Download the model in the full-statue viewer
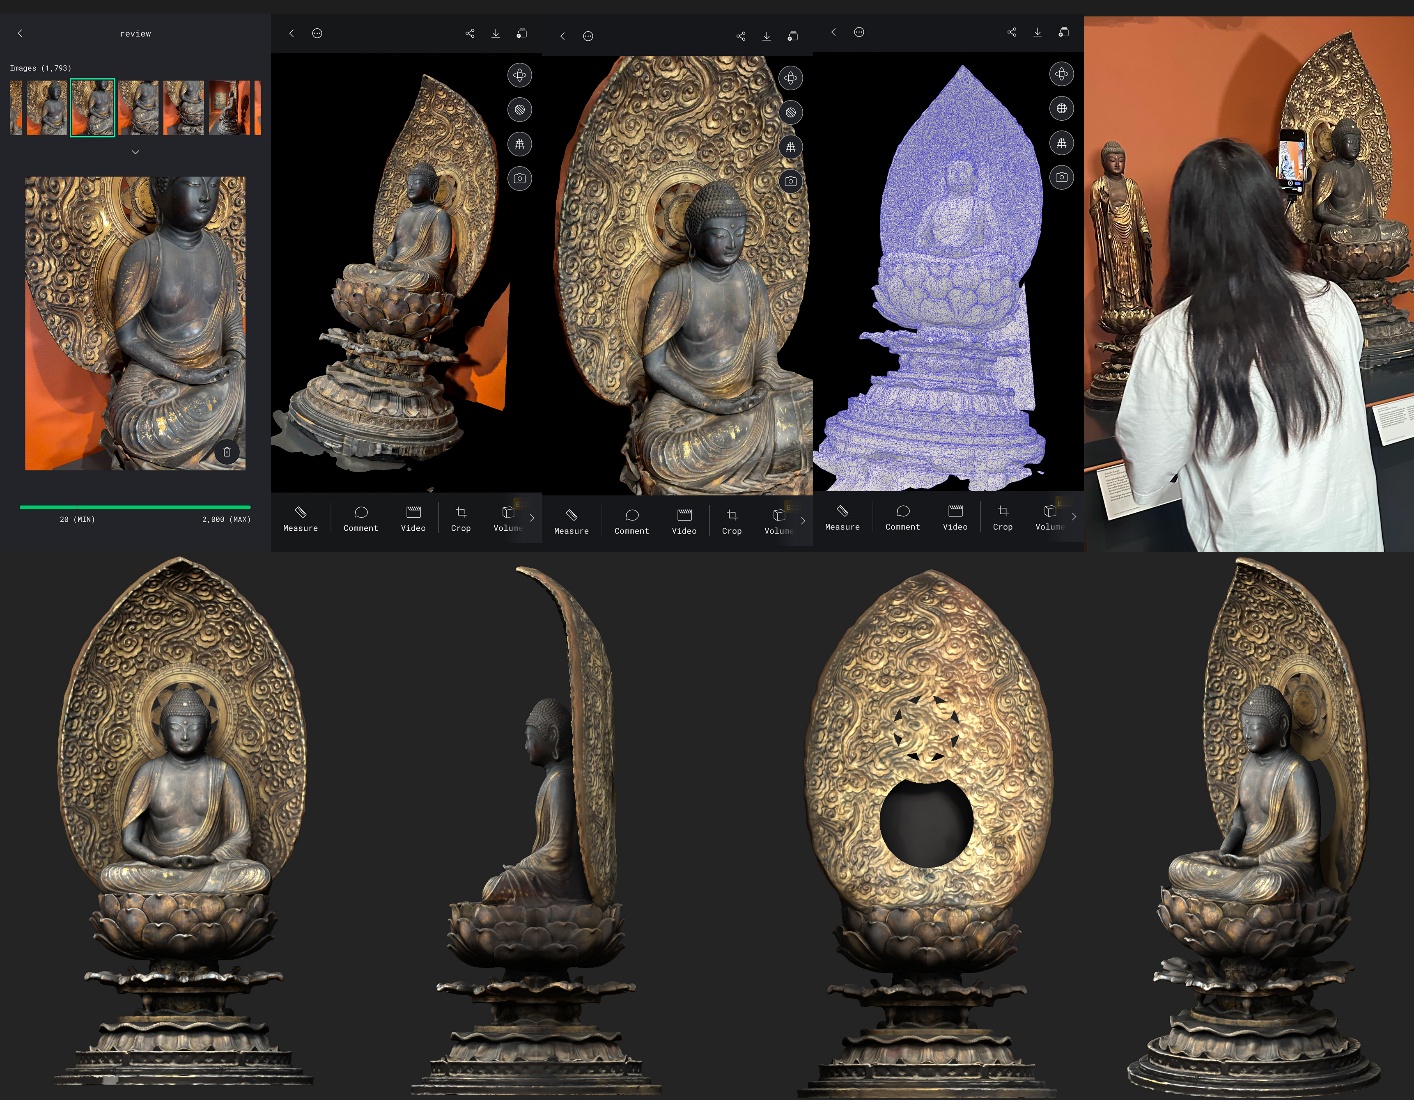The image size is (1414, 1100). pos(496,33)
